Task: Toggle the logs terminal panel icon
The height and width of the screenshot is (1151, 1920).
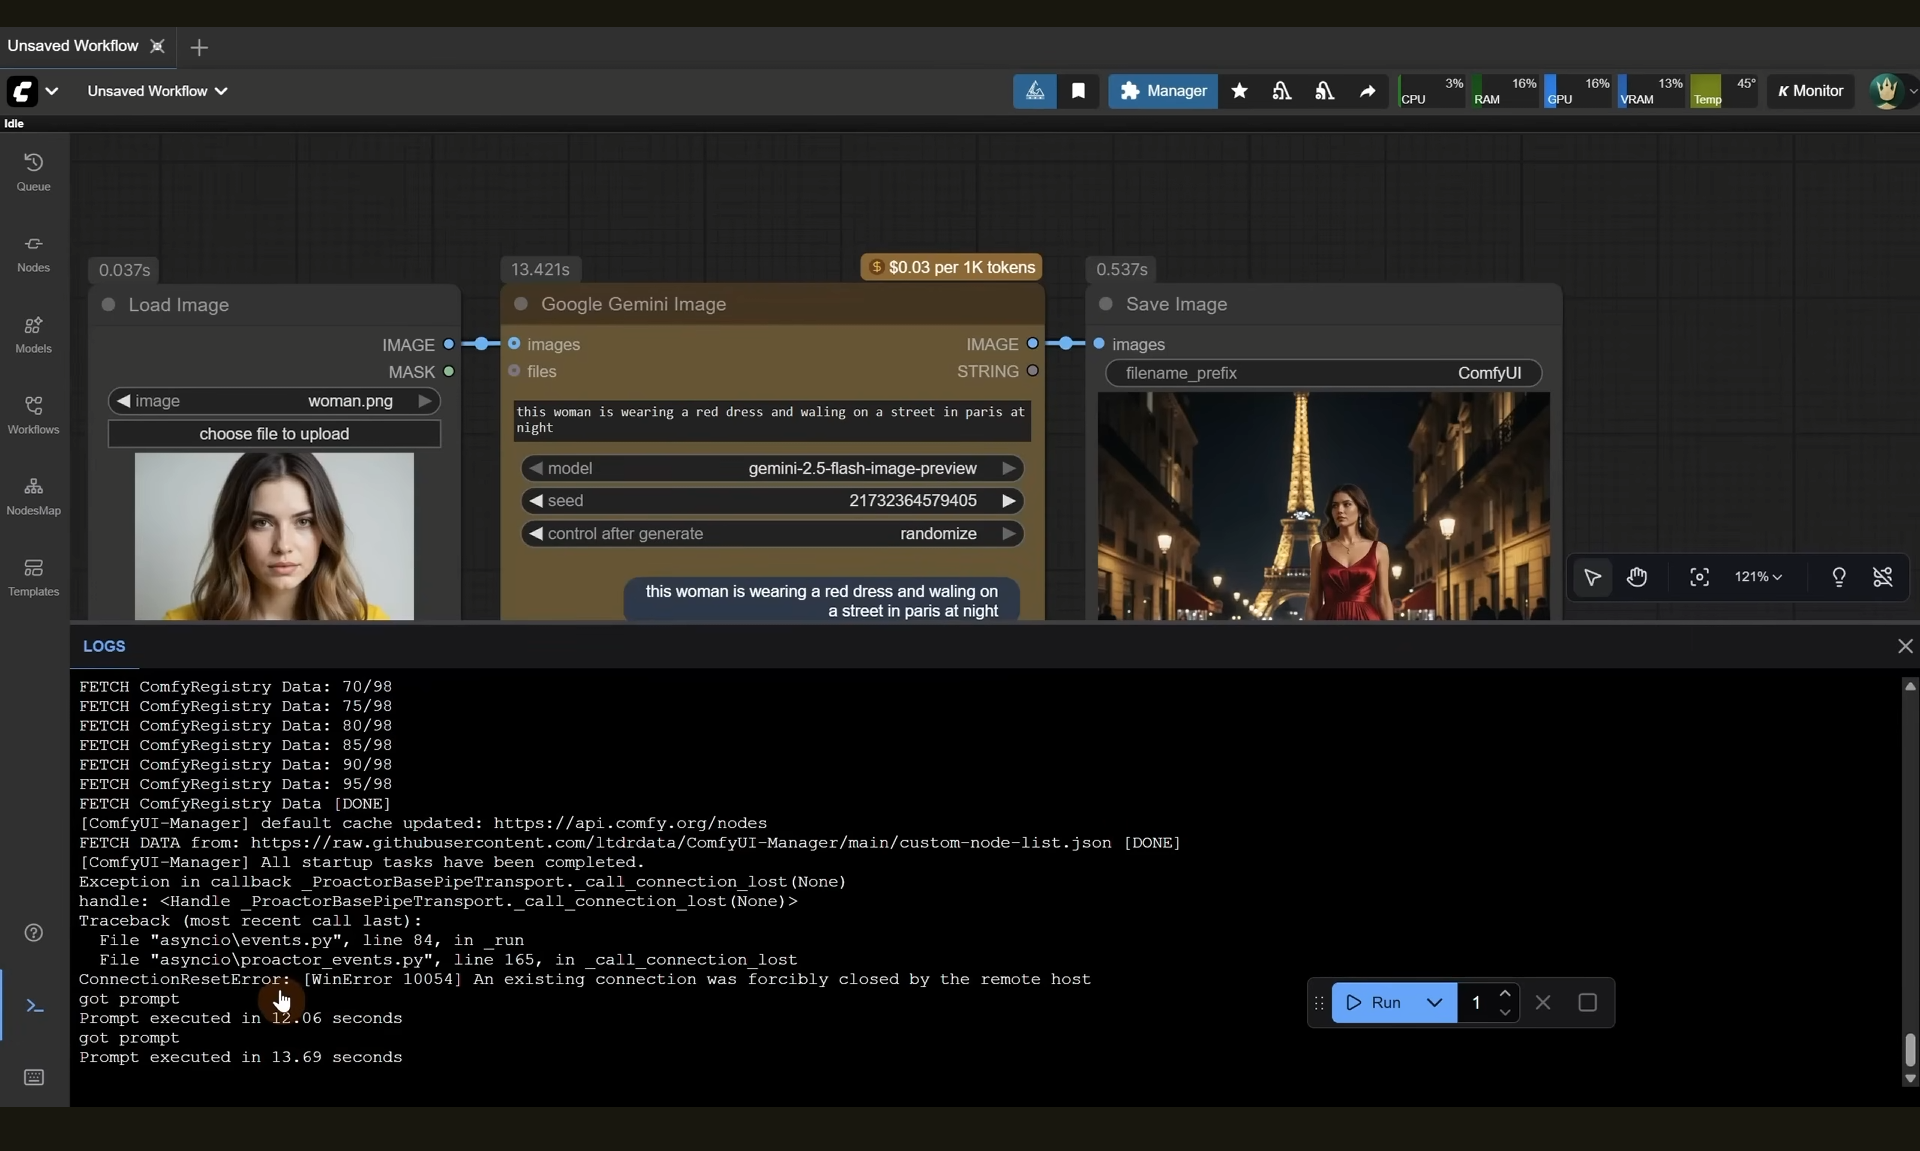Action: [34, 1006]
